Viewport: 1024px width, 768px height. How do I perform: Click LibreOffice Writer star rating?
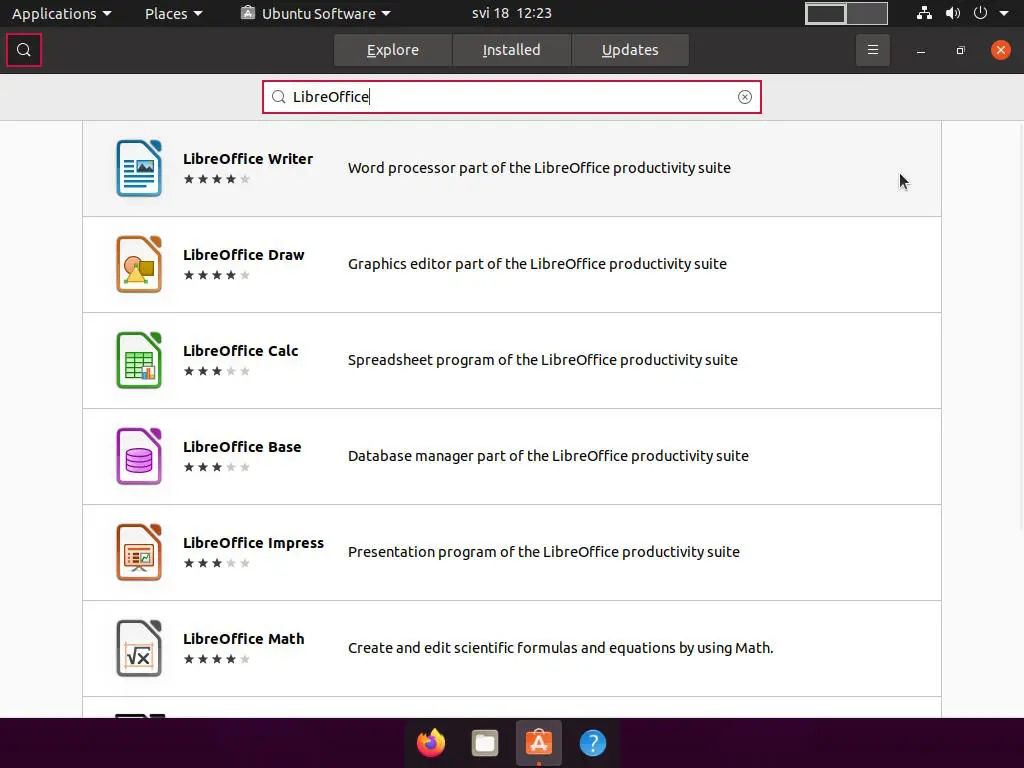[x=217, y=179]
